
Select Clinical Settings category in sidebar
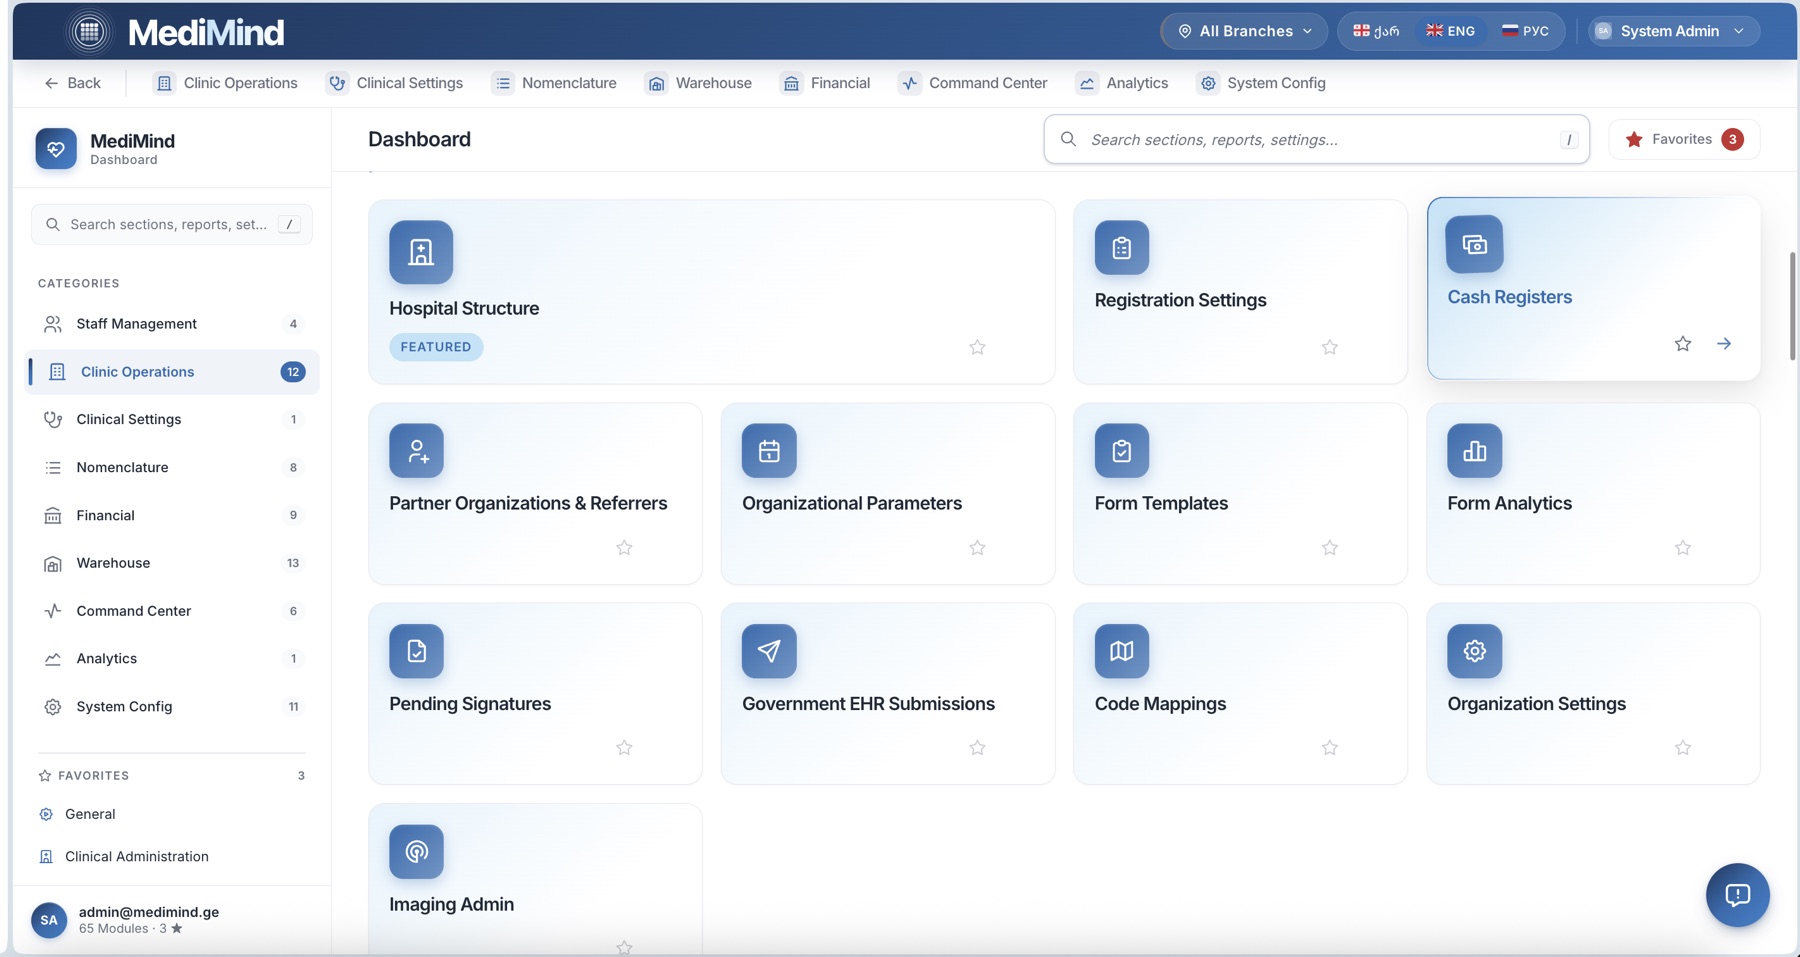pyautogui.click(x=171, y=420)
